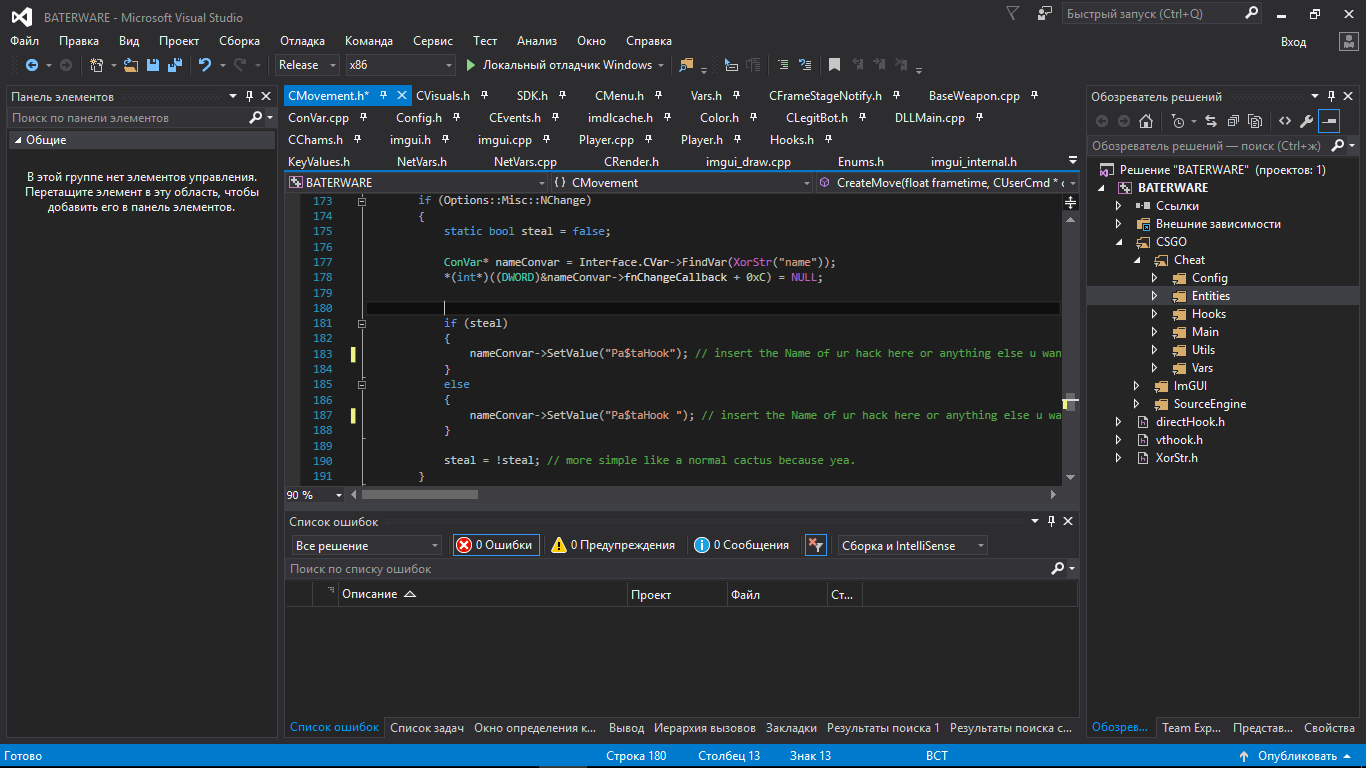Open the Release configuration dropdown
This screenshot has width=1366, height=768.
pos(308,65)
